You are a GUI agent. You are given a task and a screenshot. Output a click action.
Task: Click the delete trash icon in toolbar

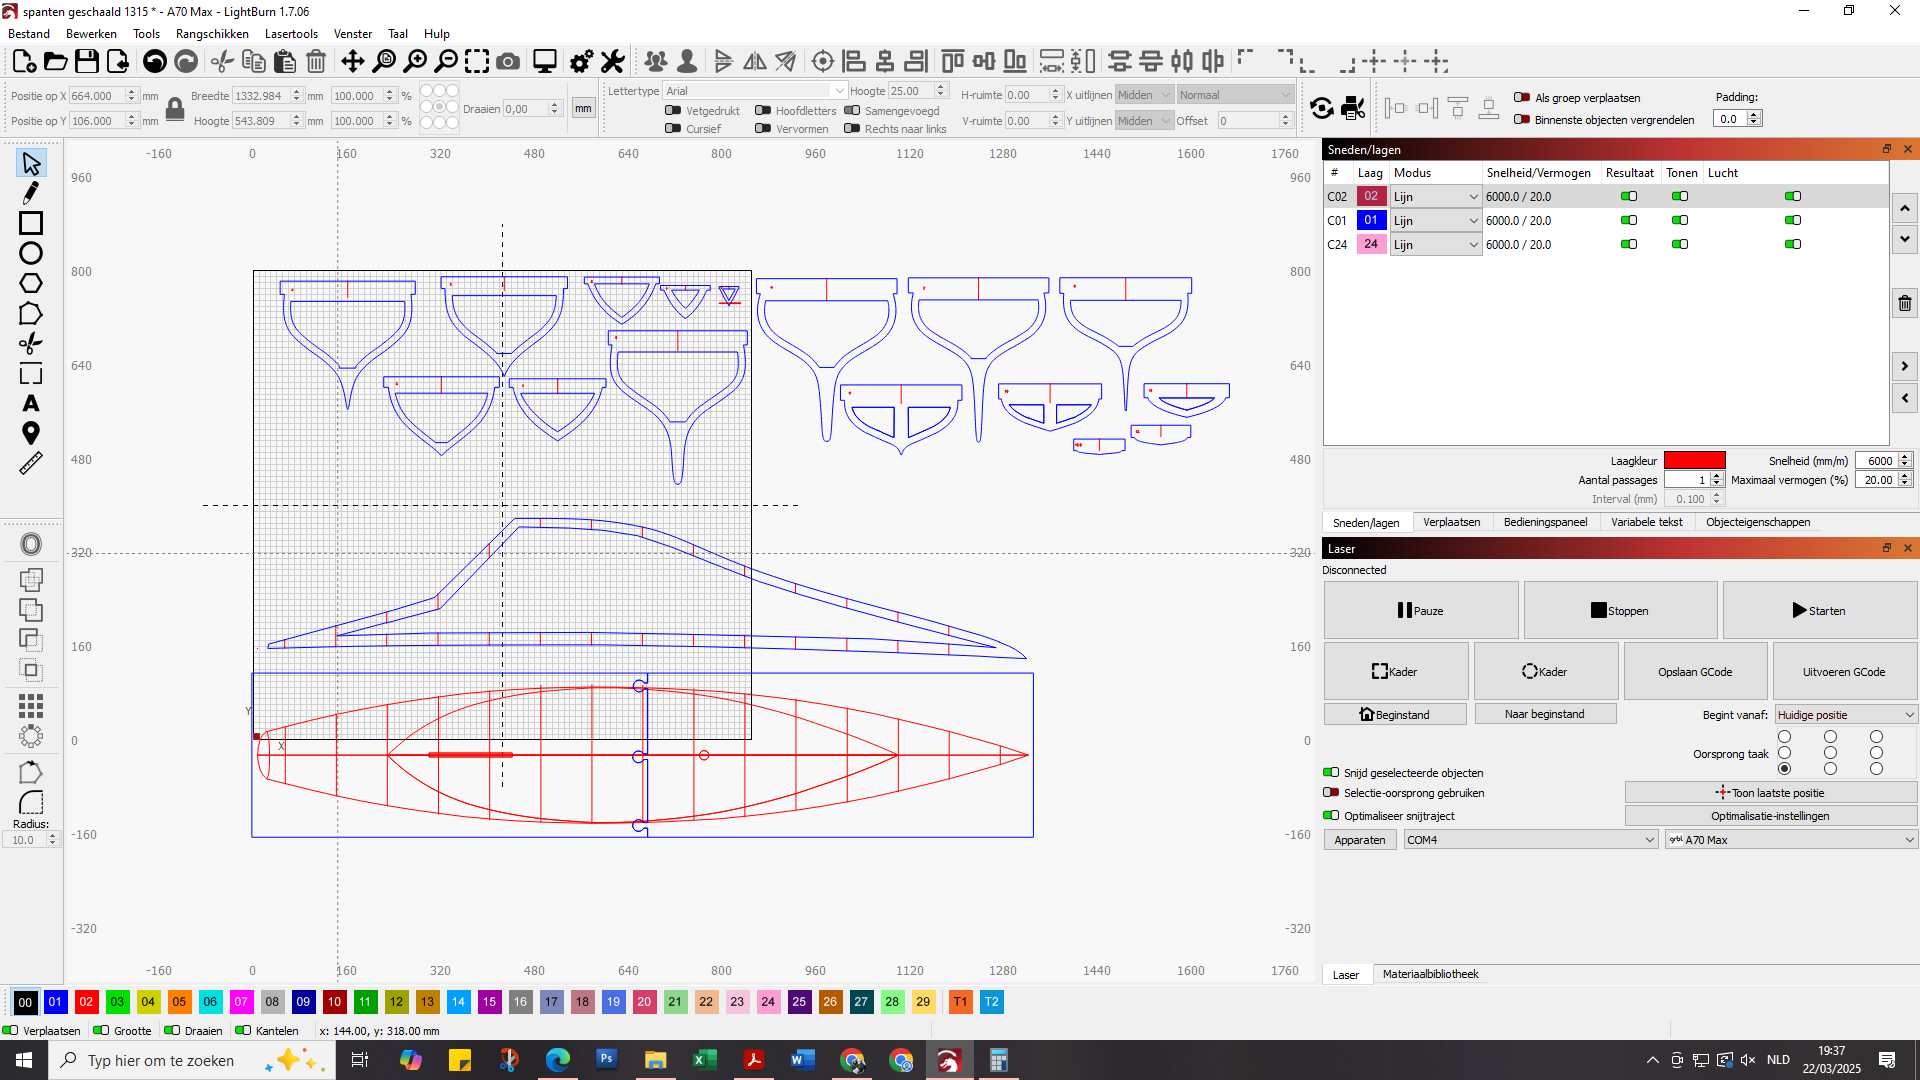(x=316, y=61)
